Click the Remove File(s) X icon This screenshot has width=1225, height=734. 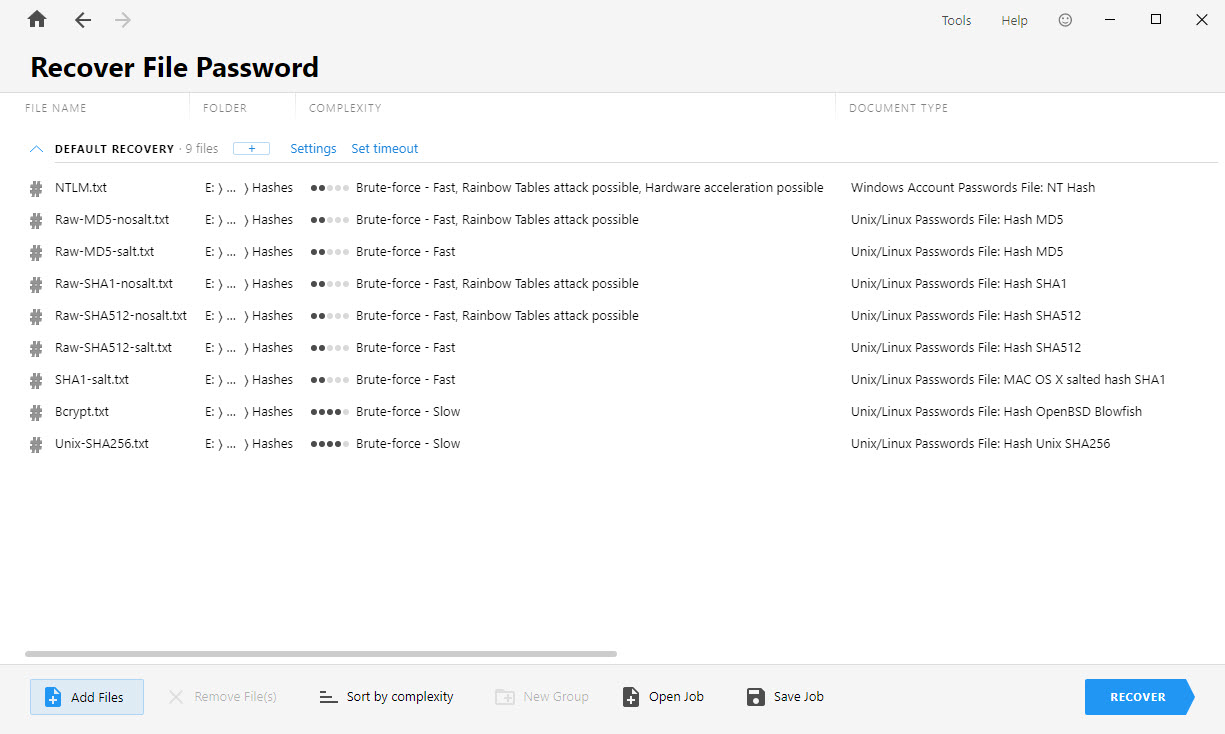pyautogui.click(x=176, y=696)
